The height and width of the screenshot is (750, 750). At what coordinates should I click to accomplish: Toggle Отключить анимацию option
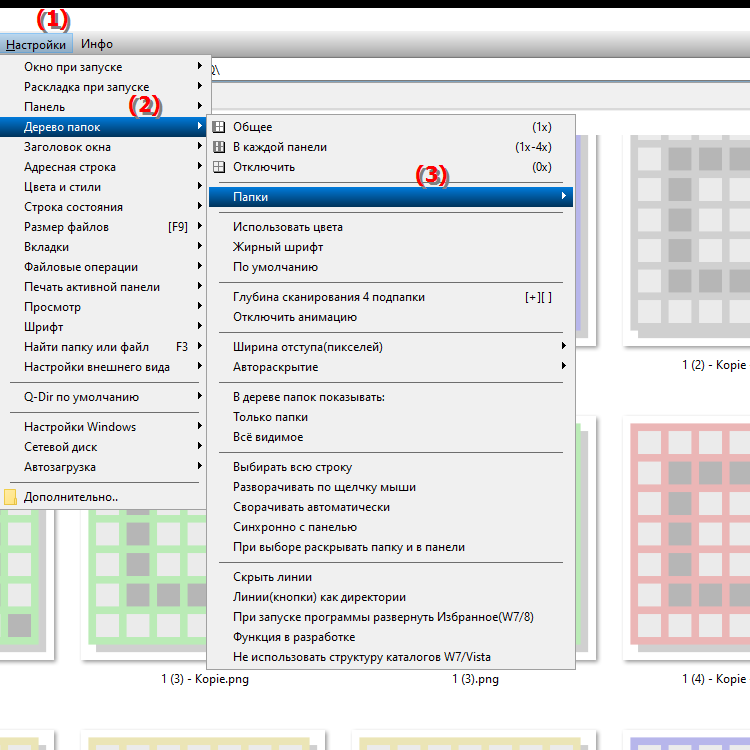[391, 318]
